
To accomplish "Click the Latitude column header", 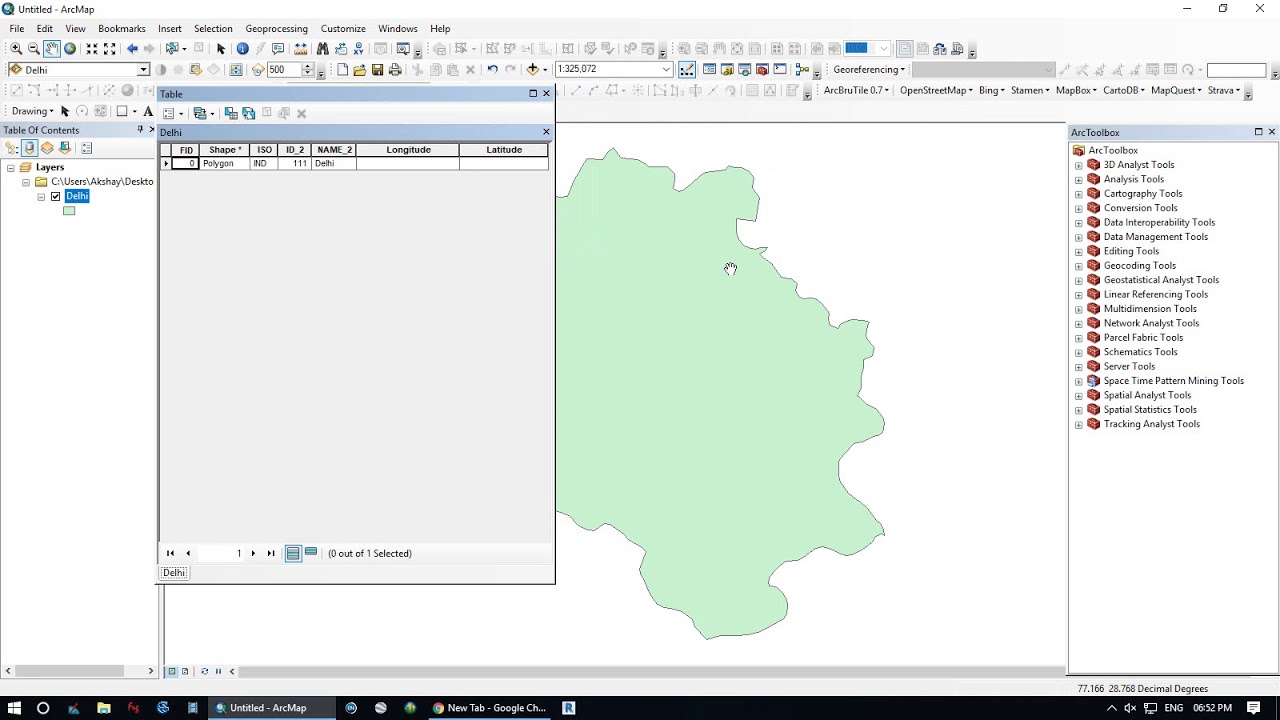I will click(x=504, y=150).
